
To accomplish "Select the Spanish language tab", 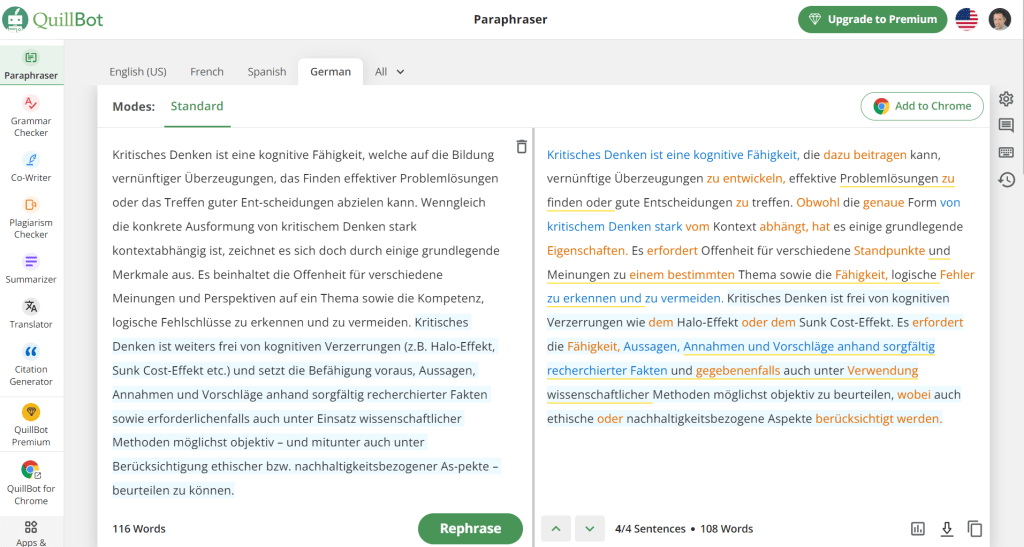I will pyautogui.click(x=267, y=72).
